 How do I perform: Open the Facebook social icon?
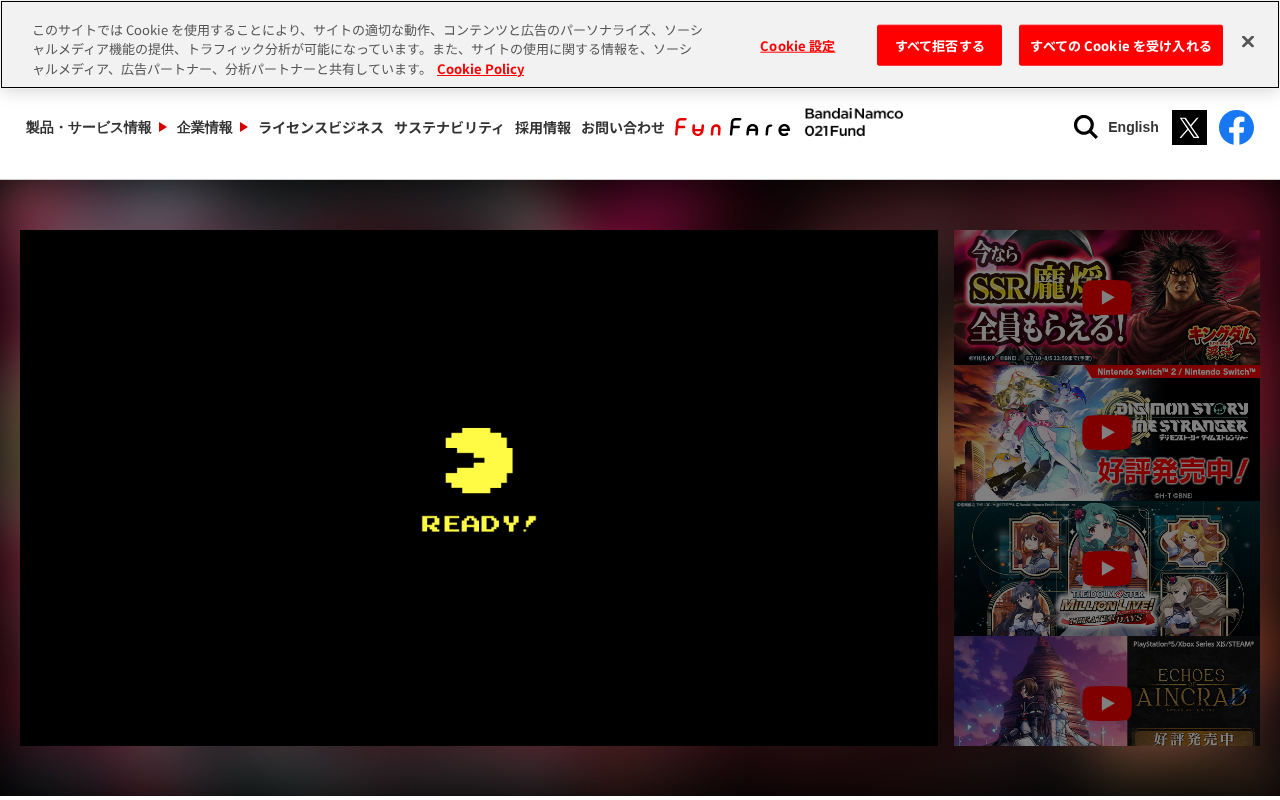pos(1236,127)
